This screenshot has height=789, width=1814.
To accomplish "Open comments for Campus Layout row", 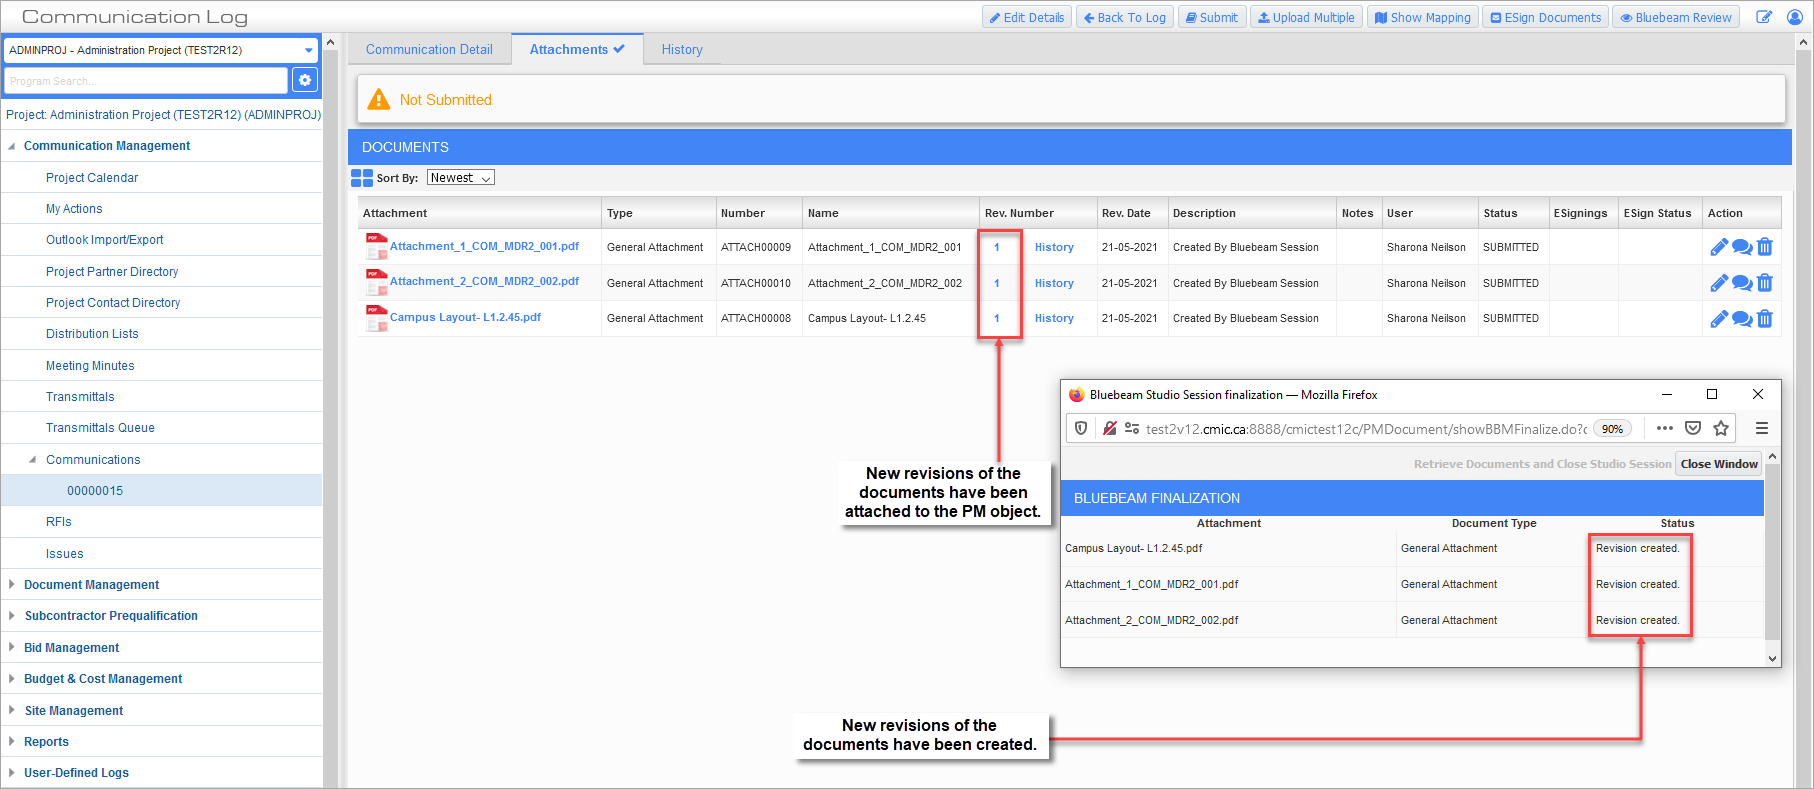I will click(x=1742, y=319).
